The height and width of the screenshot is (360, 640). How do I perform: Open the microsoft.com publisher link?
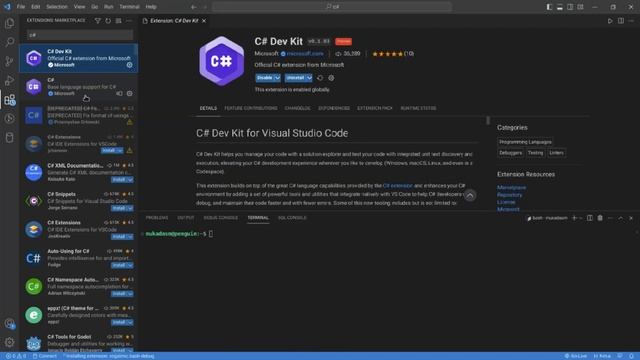pos(305,53)
